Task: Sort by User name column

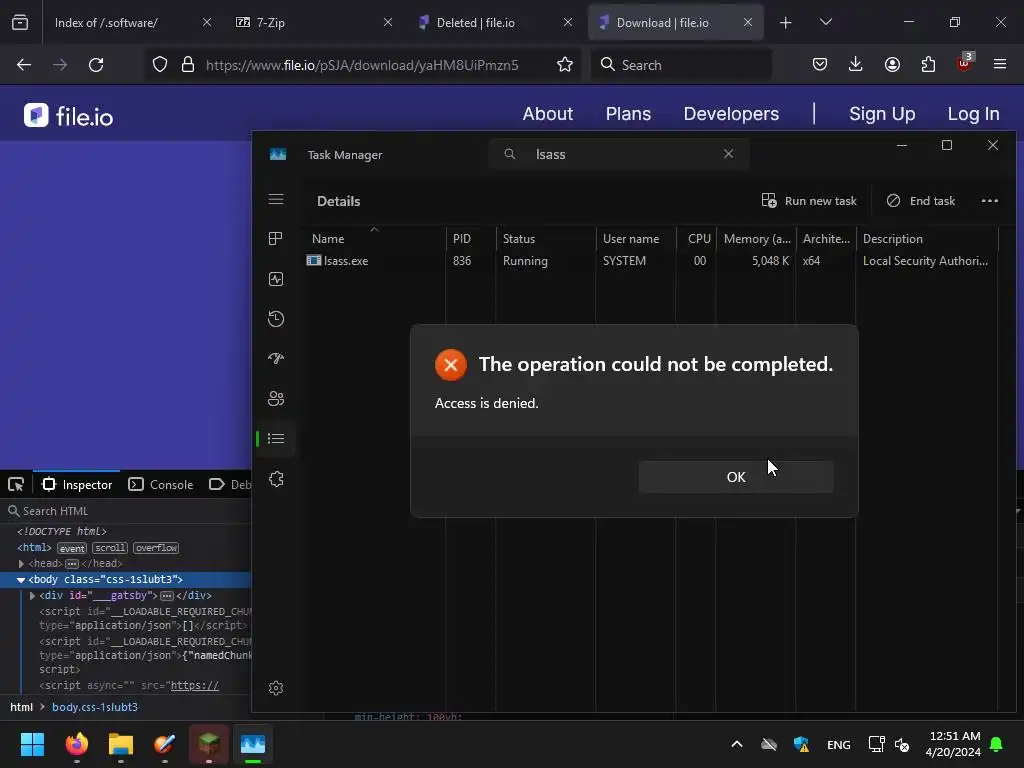Action: pos(635,238)
